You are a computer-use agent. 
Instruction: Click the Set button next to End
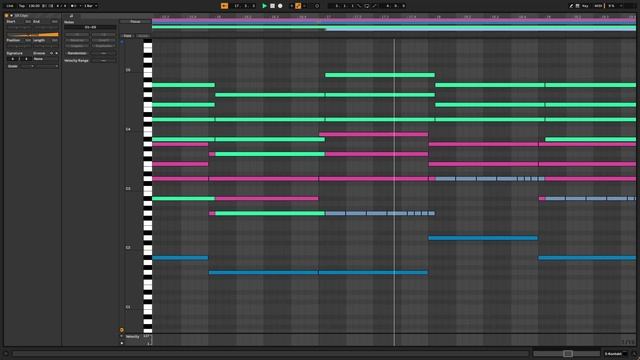pos(54,21)
